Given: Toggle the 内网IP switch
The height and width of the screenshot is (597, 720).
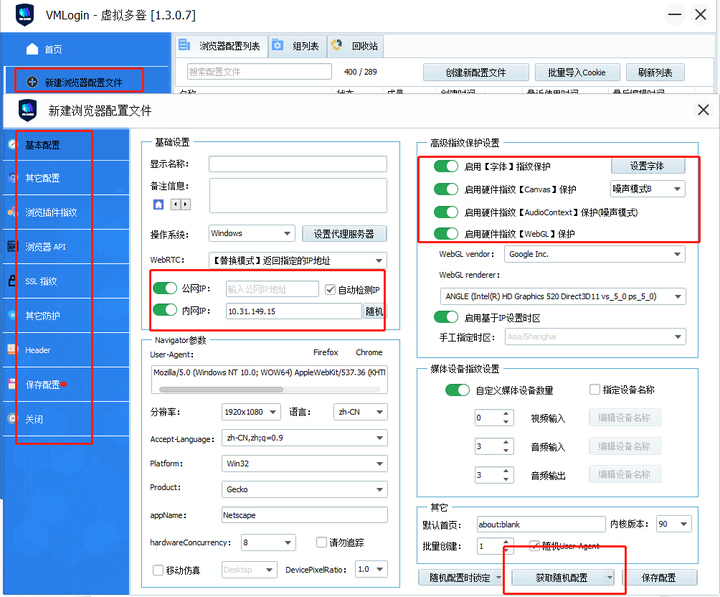Looking at the screenshot, I should [x=165, y=310].
